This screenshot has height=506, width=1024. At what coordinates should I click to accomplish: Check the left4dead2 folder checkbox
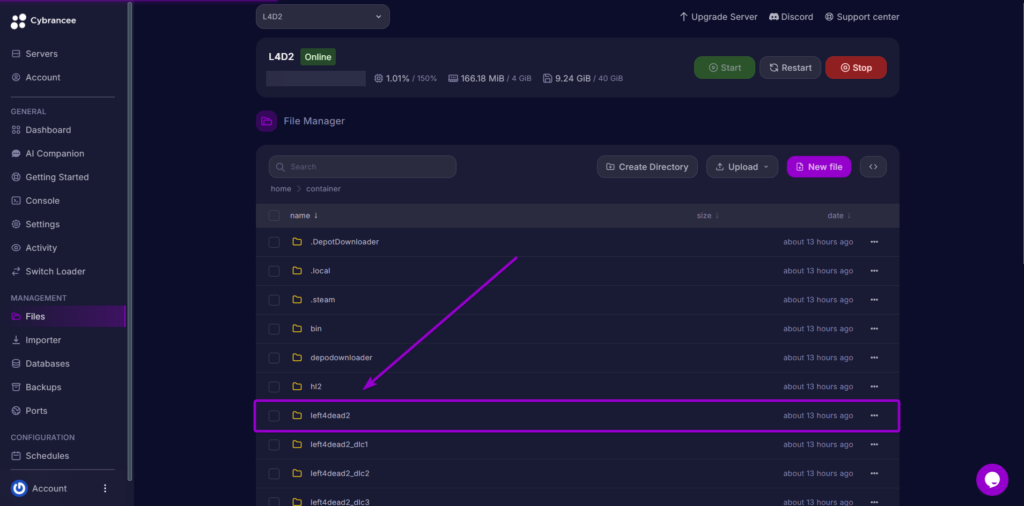274,416
